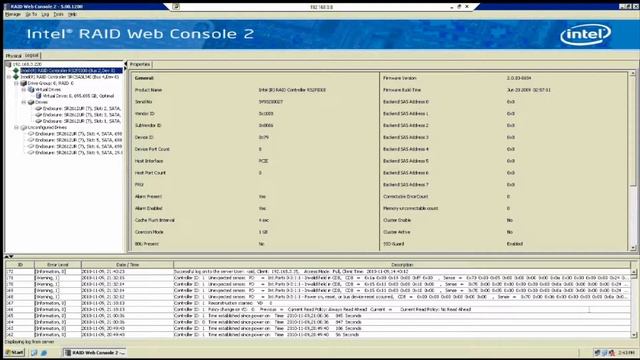
Task: Click the Cache Flush Interval label
Action: click(155, 220)
